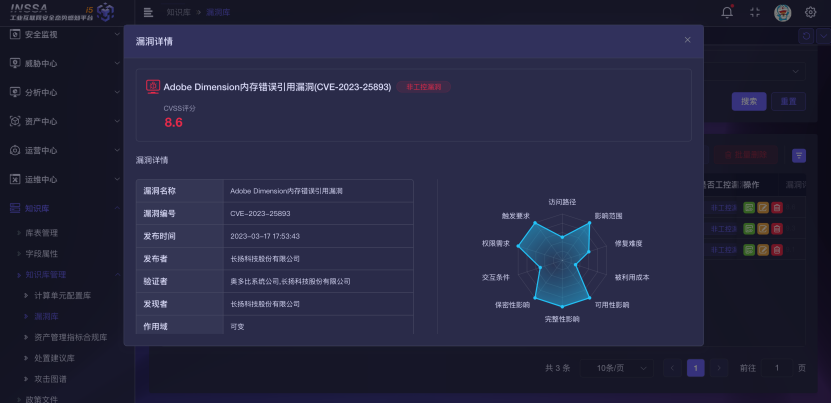Open 资产管理指标合规库 in the sidebar

coord(70,337)
